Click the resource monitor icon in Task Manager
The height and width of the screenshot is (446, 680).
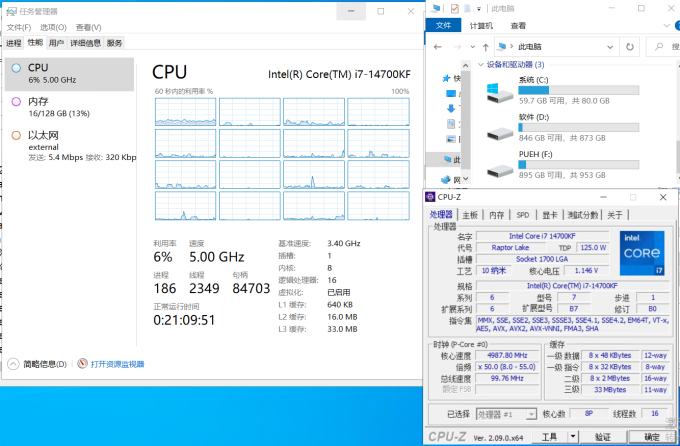point(82,364)
